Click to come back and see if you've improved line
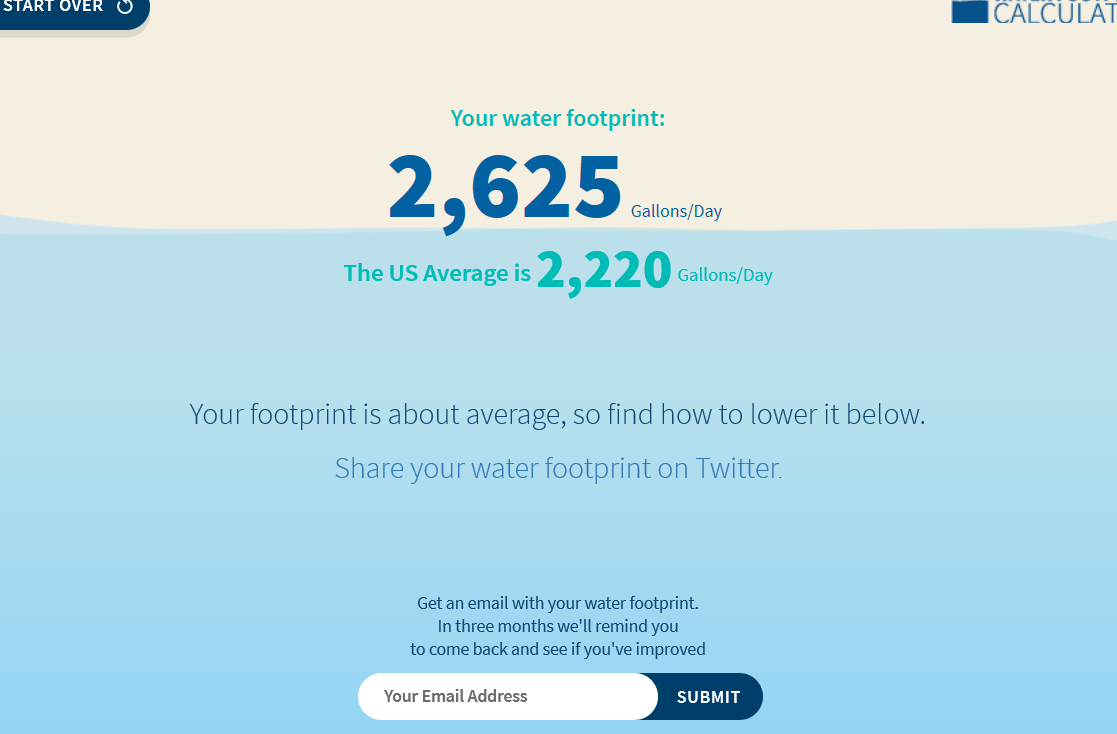Image resolution: width=1117 pixels, height=734 pixels. tap(558, 649)
